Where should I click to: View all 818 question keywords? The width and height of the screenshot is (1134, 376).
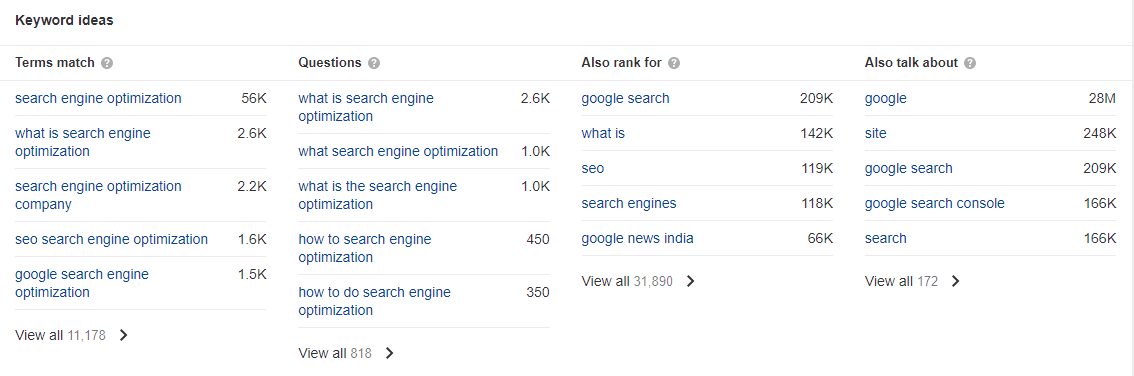(335, 353)
